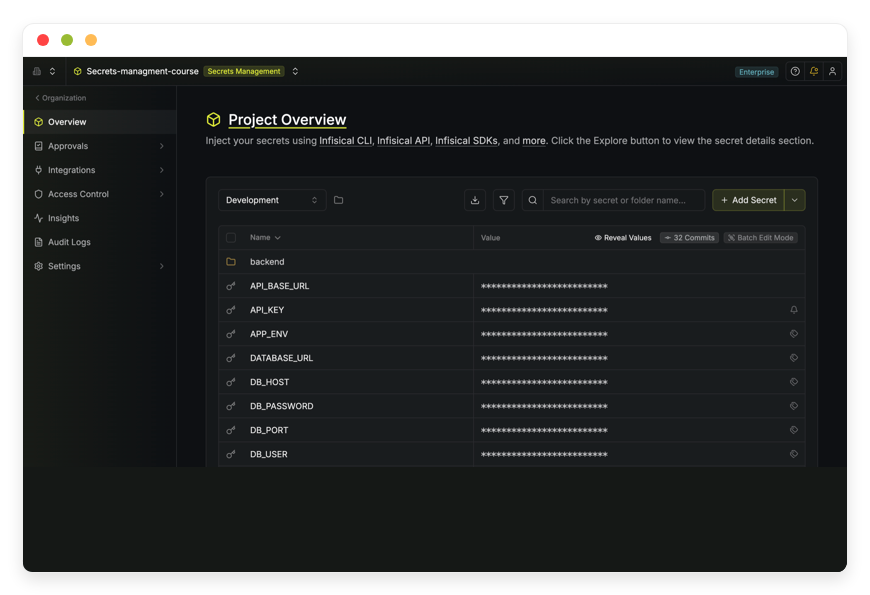
Task: Expand the Access Control chevron
Action: [x=161, y=194]
